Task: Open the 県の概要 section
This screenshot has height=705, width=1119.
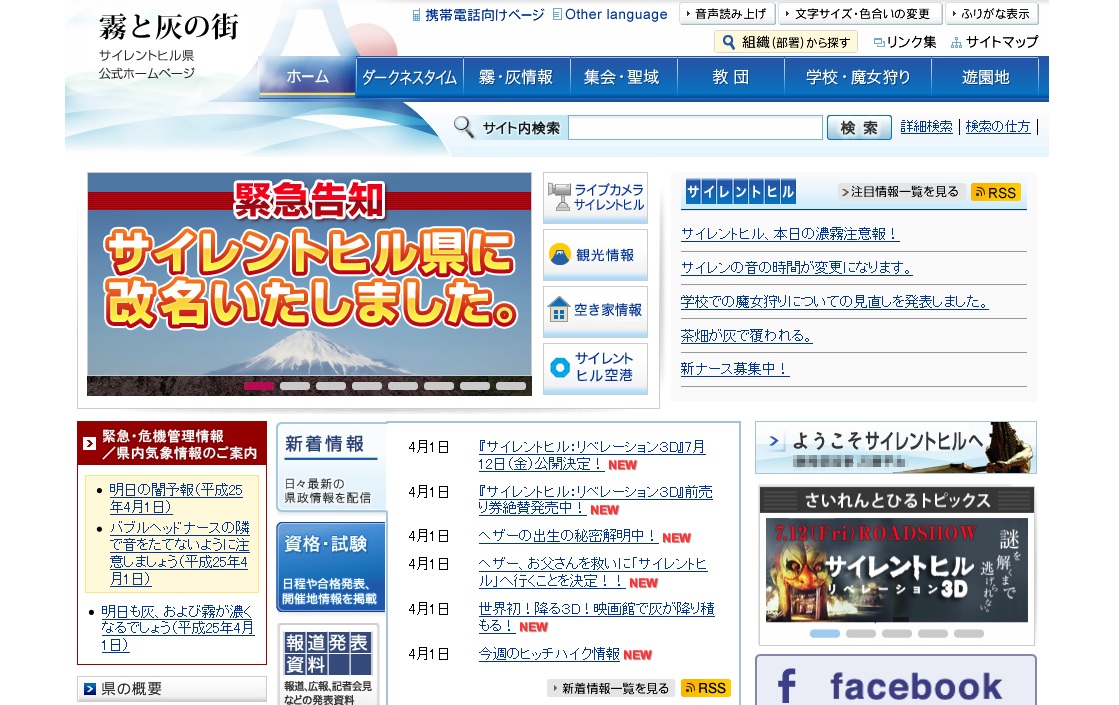Action: [172, 689]
